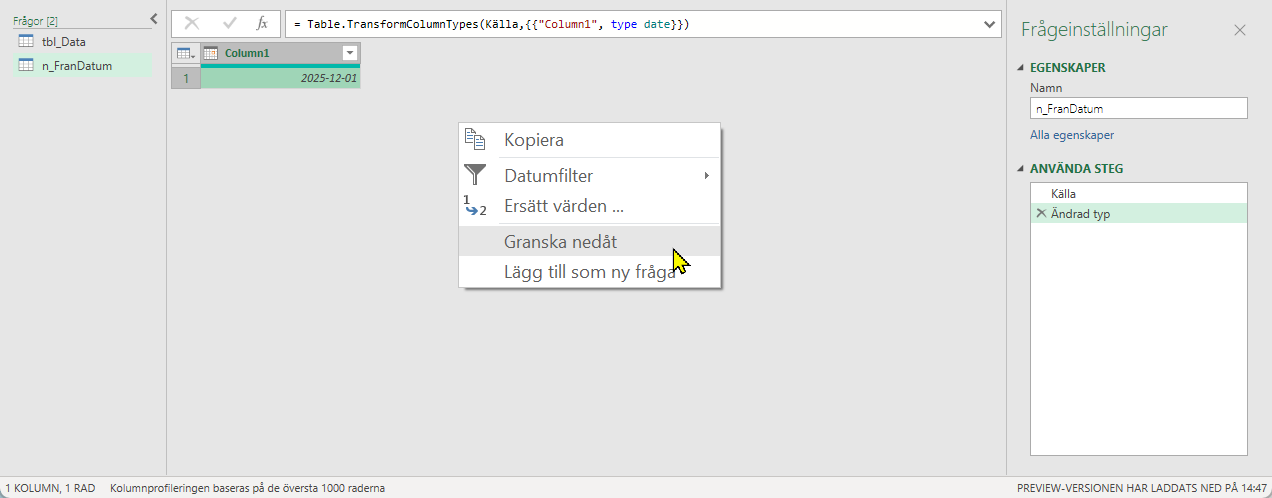
Task: Collapse the EGENSKAPER section
Action: coord(1020,68)
